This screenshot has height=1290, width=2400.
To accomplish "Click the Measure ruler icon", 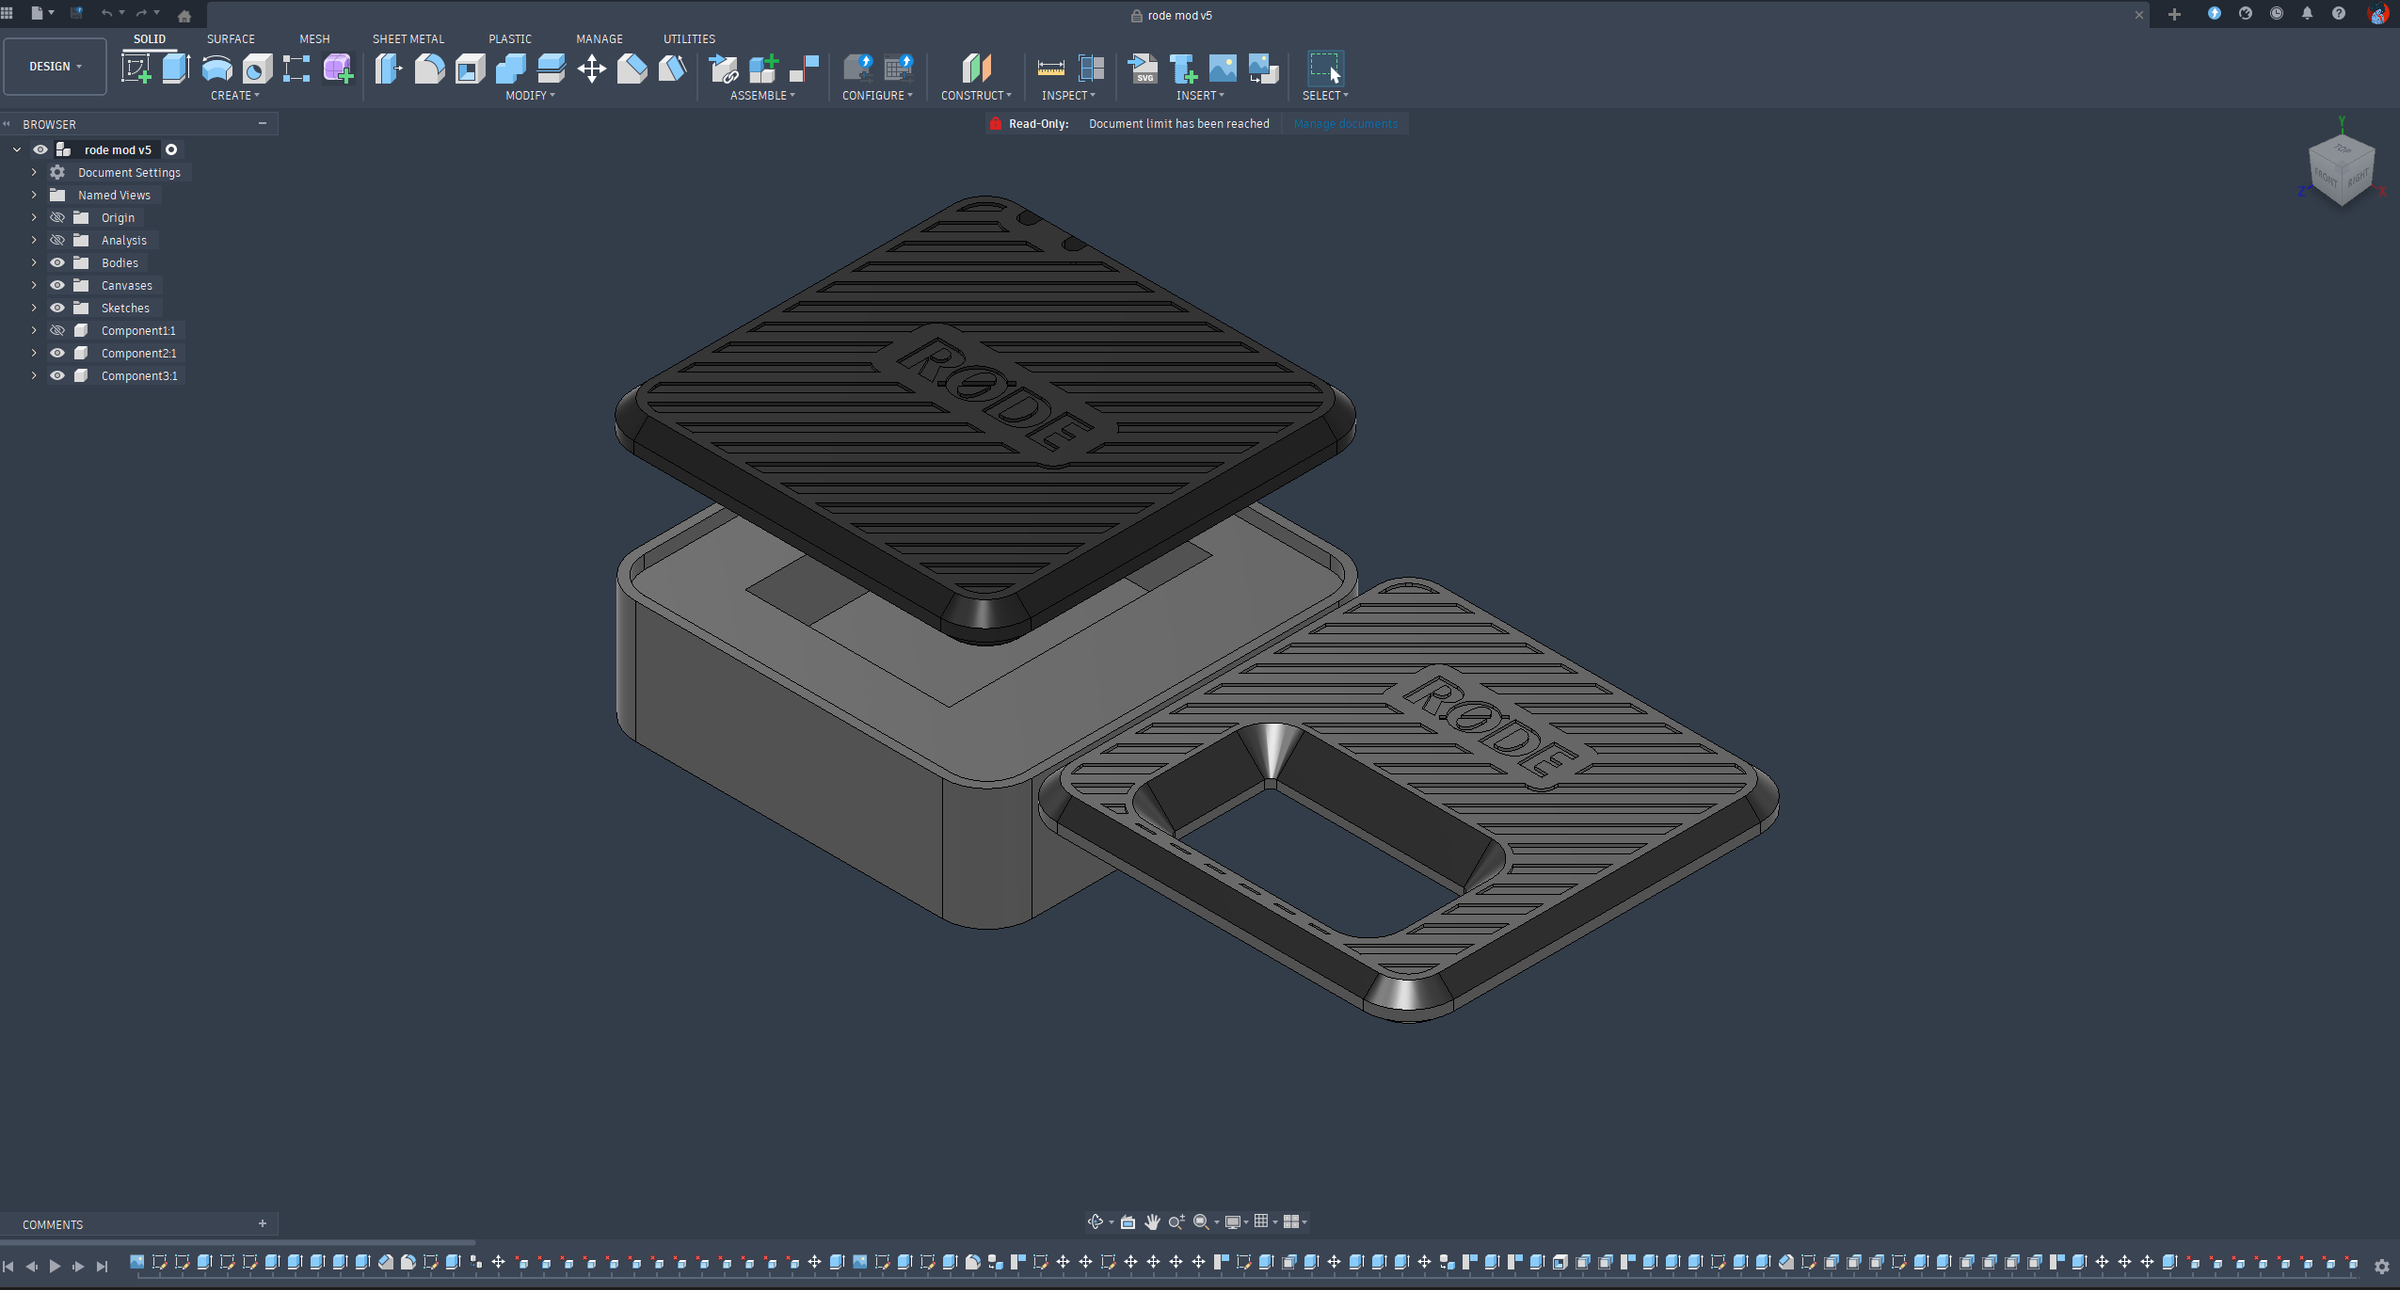I will (x=1051, y=69).
